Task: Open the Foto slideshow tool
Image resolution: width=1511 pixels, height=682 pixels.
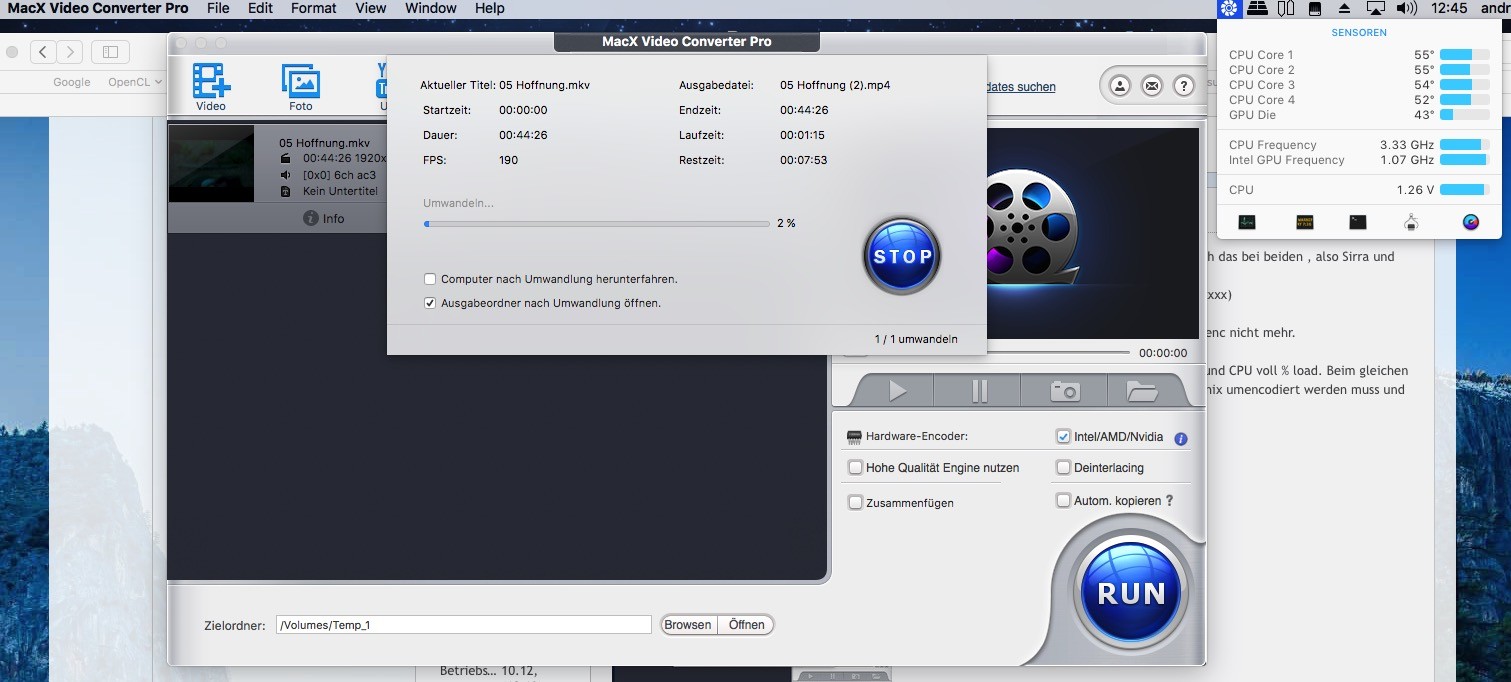Action: [x=300, y=87]
